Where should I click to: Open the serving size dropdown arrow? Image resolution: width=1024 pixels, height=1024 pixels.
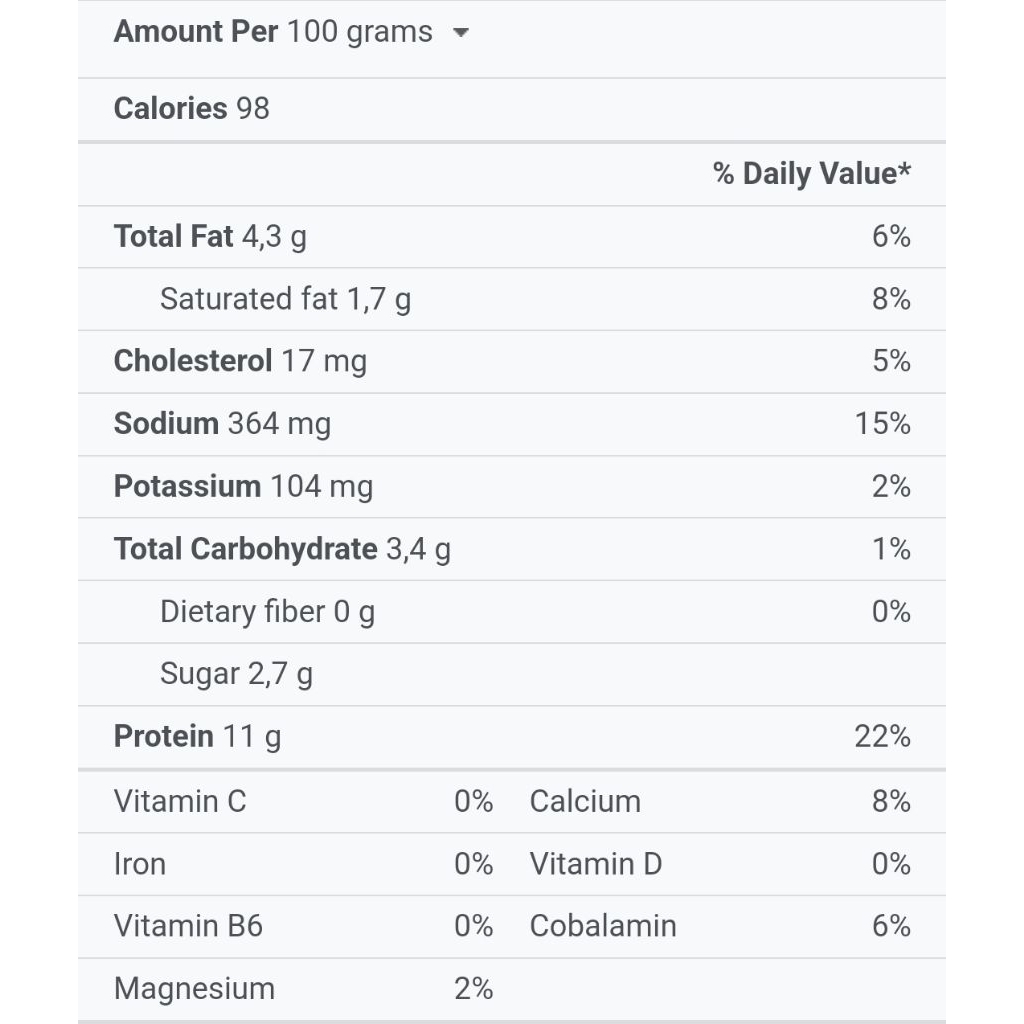coord(461,33)
